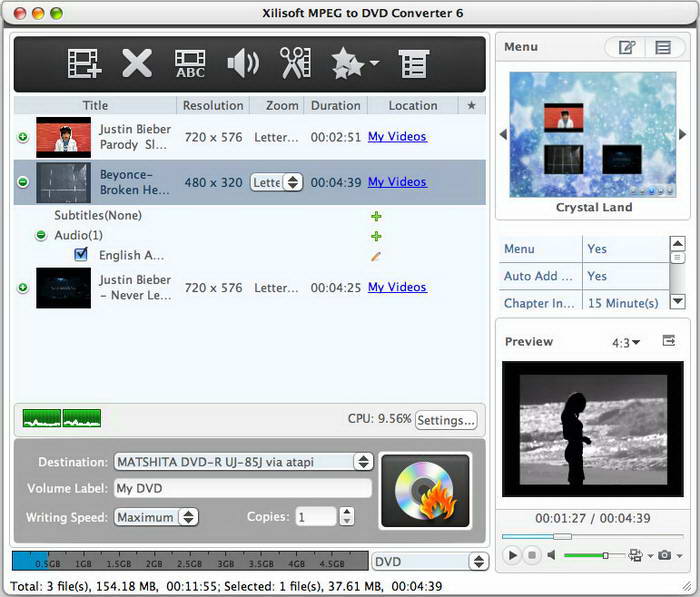Click the menu edit pencil icon
The height and width of the screenshot is (597, 700).
coord(627,47)
